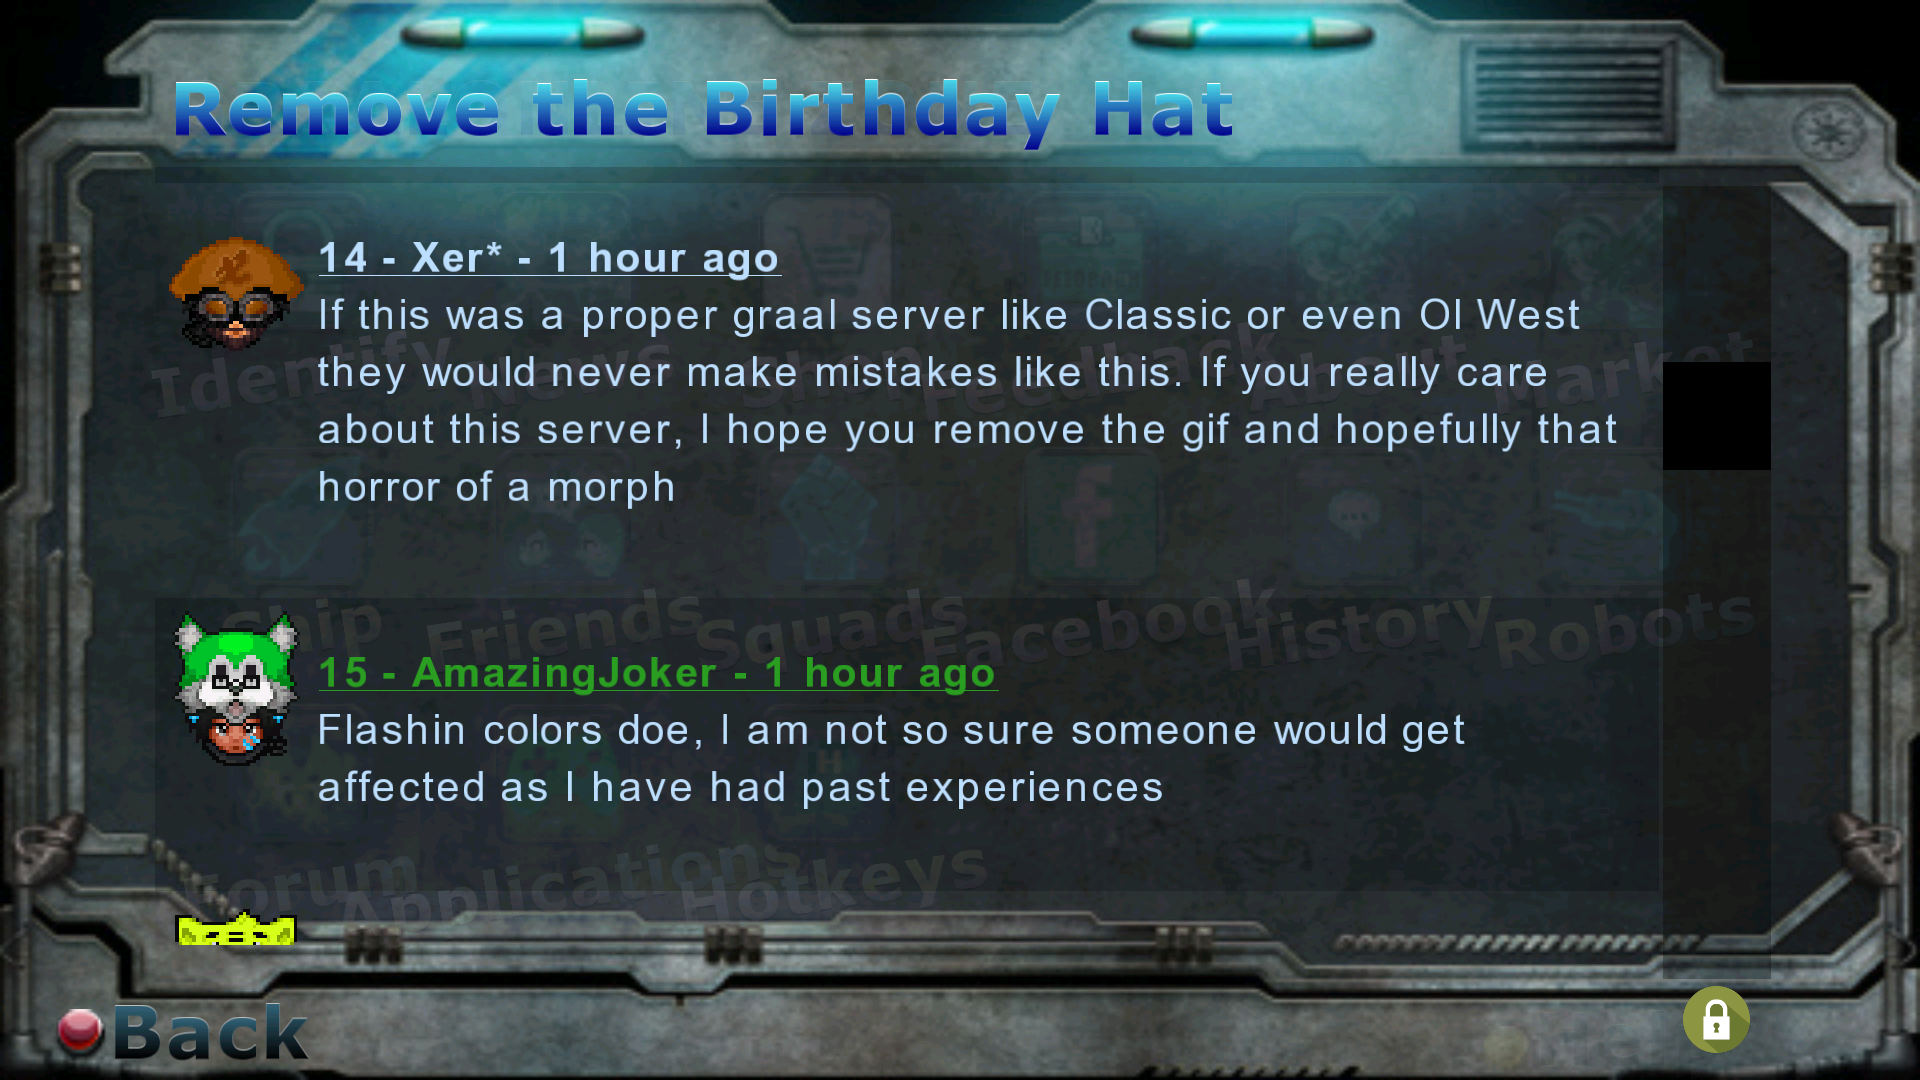This screenshot has height=1080, width=1920.
Task: Tap the left cyan light bar
Action: pyautogui.click(x=522, y=35)
